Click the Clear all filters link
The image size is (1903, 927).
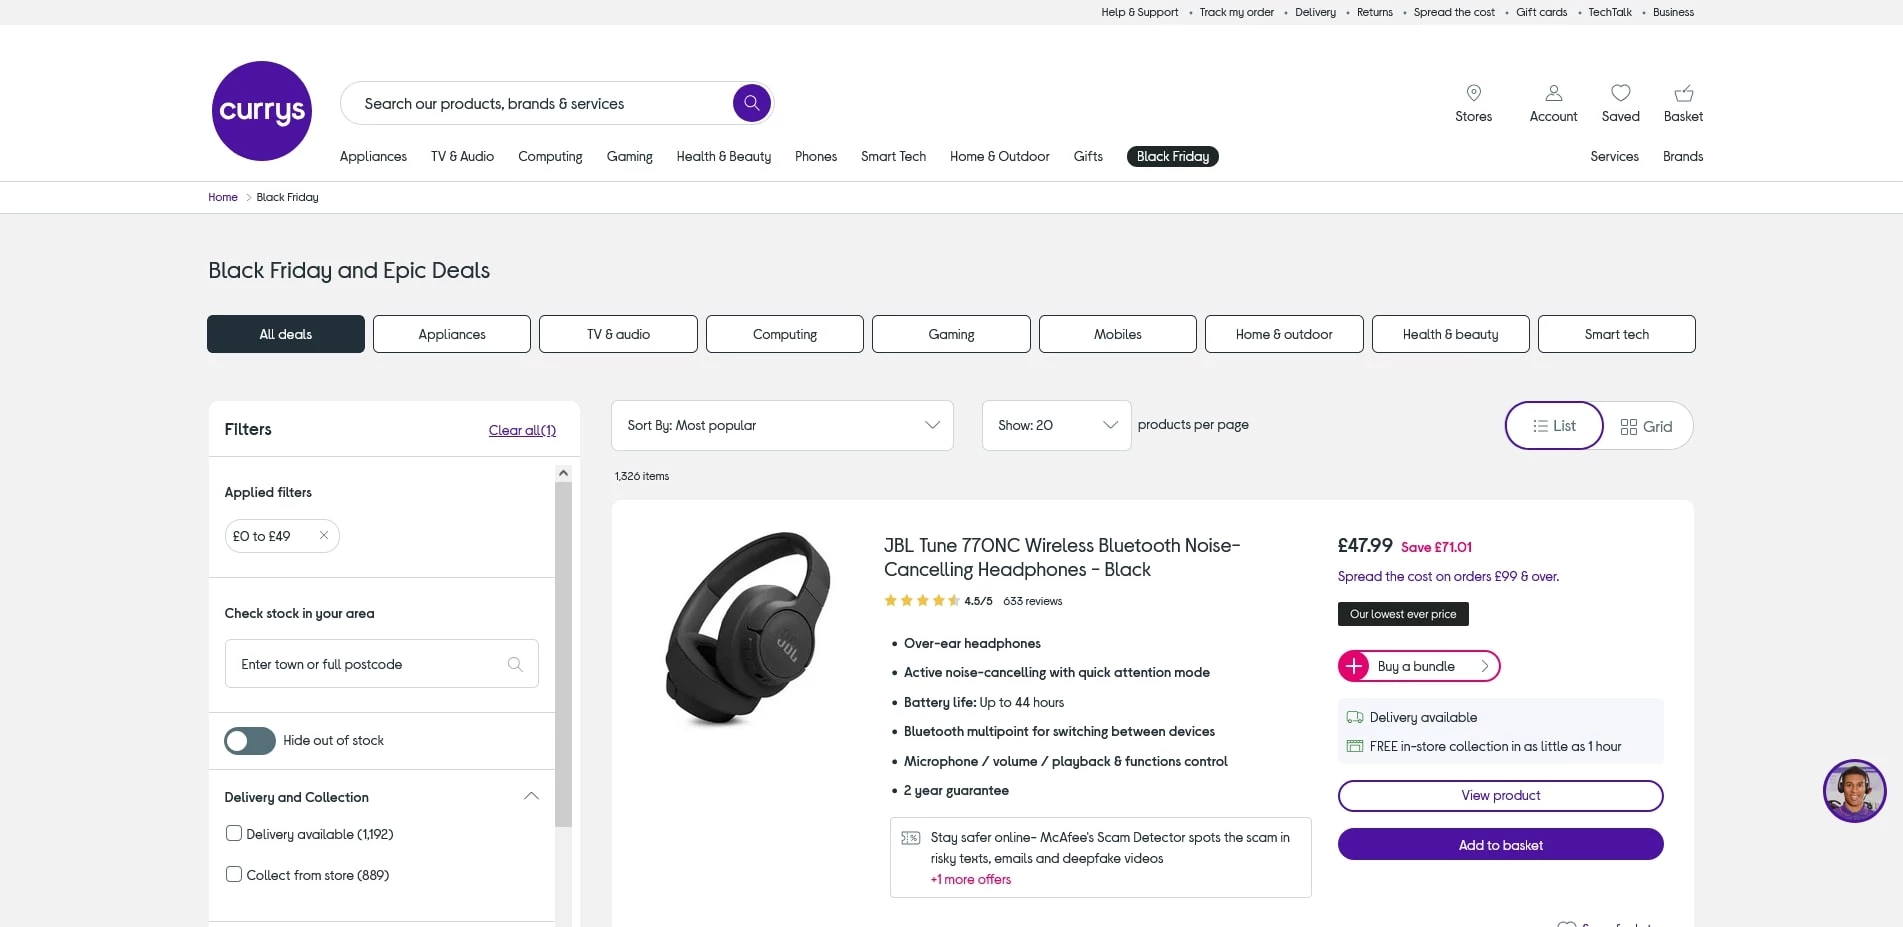click(x=522, y=431)
